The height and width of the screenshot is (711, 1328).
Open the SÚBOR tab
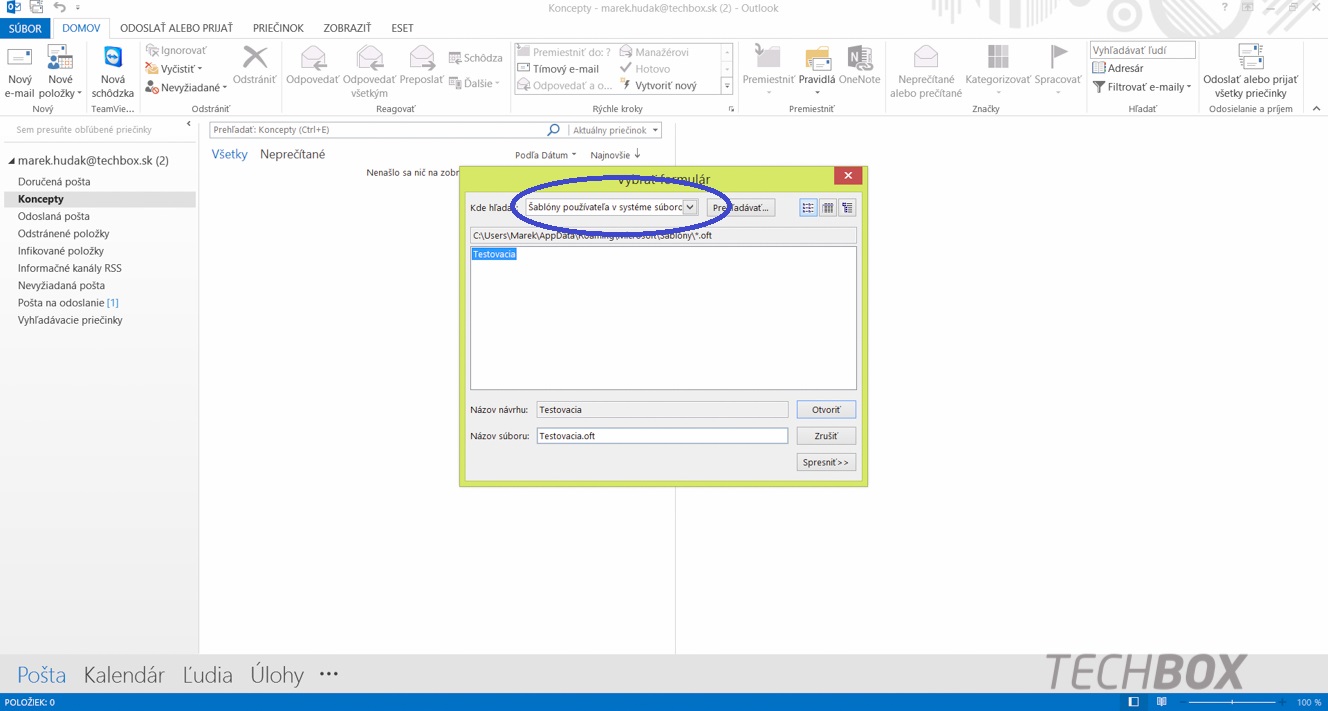coord(25,28)
